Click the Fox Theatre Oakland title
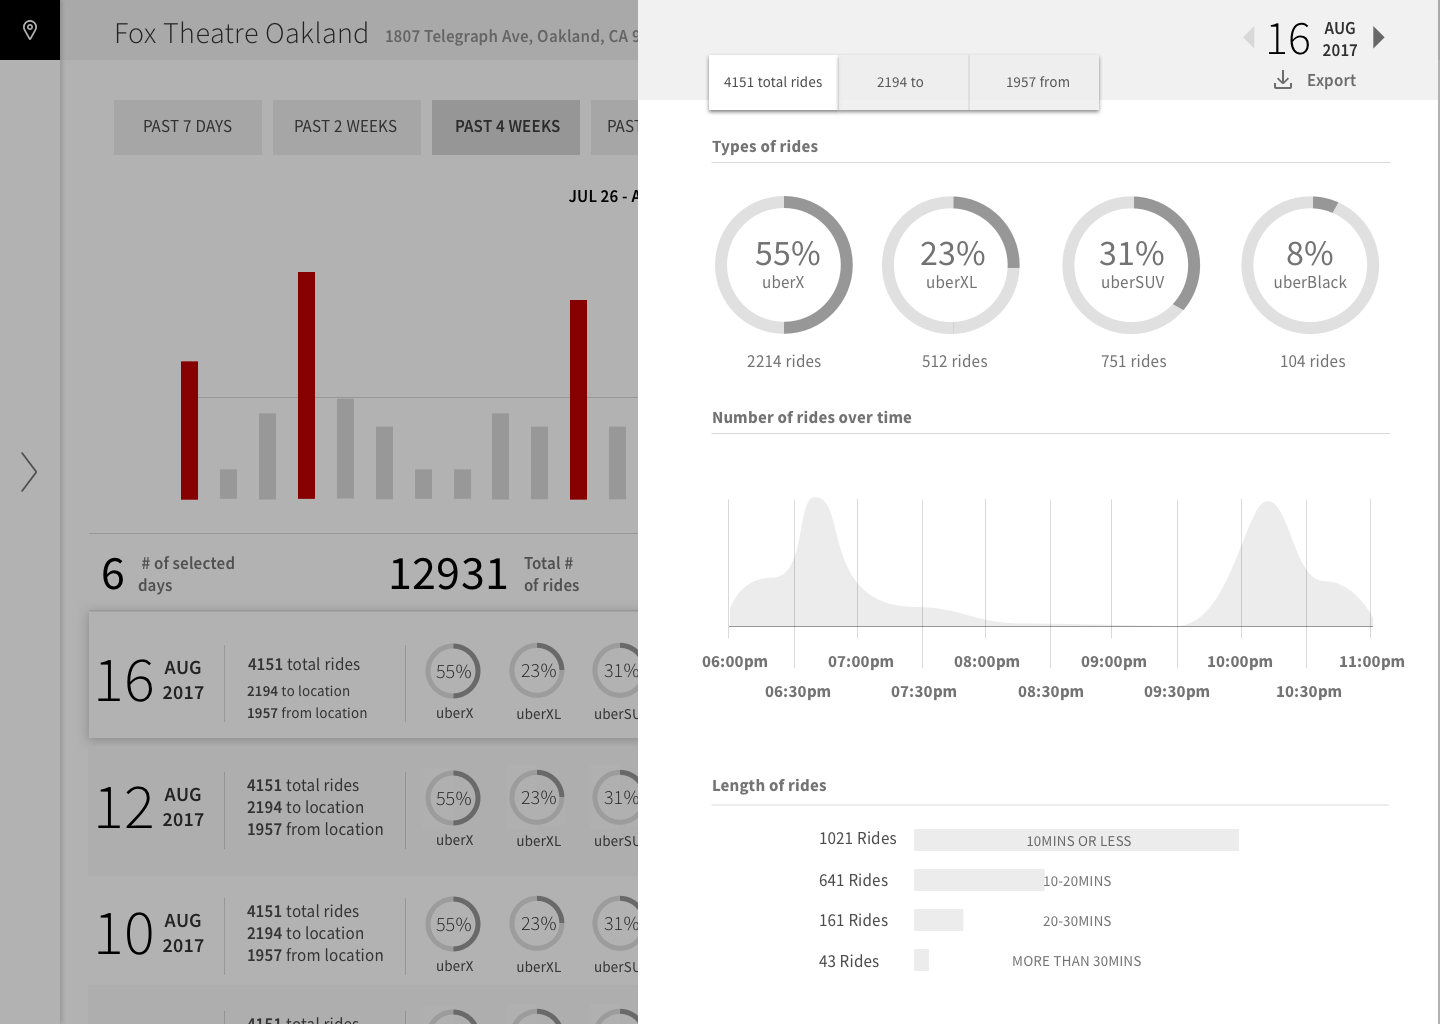Screen dimensions: 1440x1024 pyautogui.click(x=241, y=33)
